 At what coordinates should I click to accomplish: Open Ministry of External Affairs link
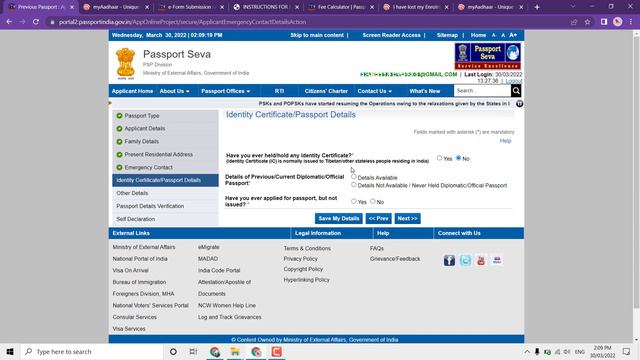pyautogui.click(x=144, y=247)
